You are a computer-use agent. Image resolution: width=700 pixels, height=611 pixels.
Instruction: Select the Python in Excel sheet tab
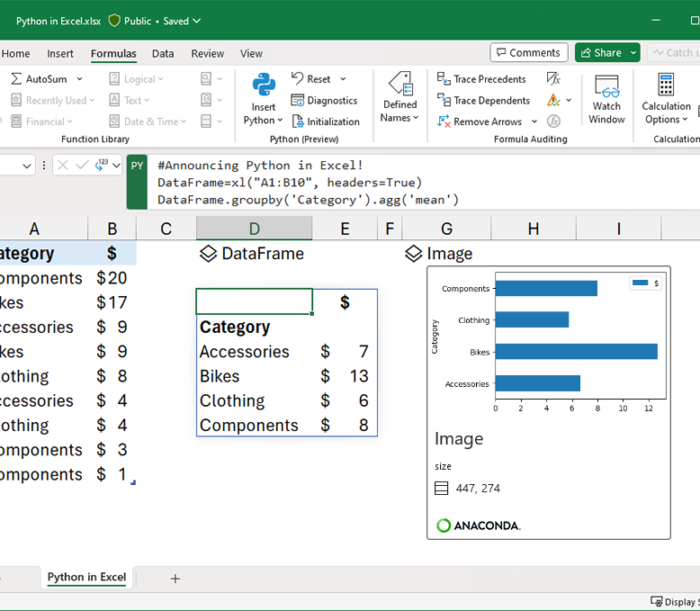[x=87, y=577]
